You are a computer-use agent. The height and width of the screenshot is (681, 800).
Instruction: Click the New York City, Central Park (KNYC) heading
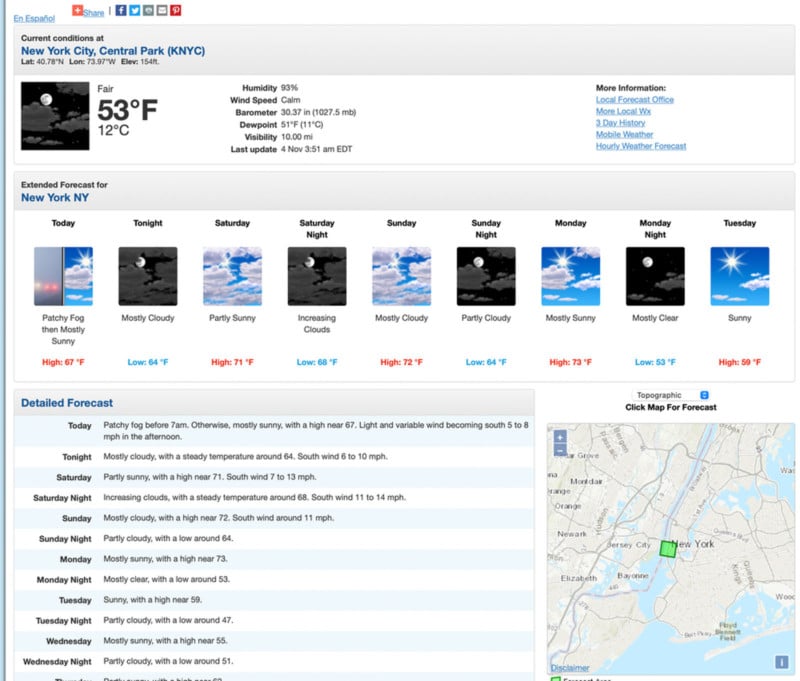[113, 51]
